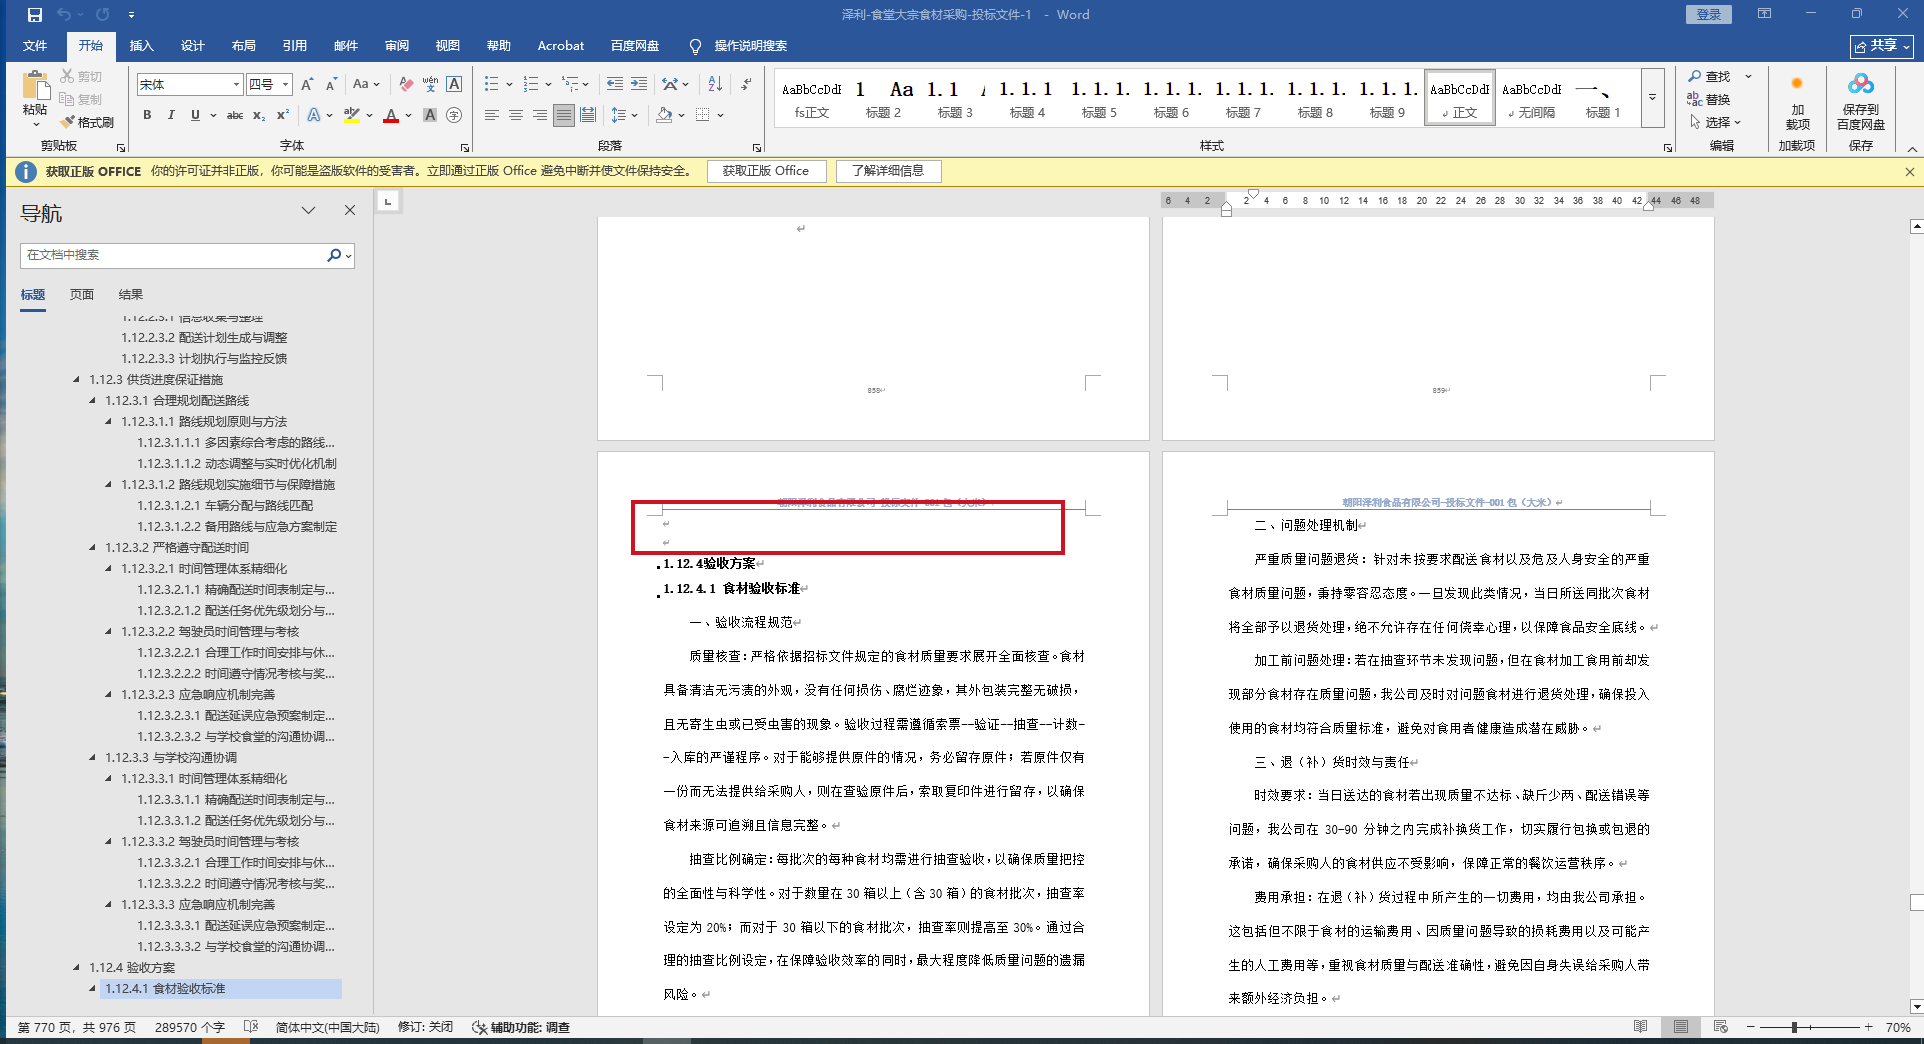
Task: Open the 结果 tab in navigation pane
Action: coord(131,294)
